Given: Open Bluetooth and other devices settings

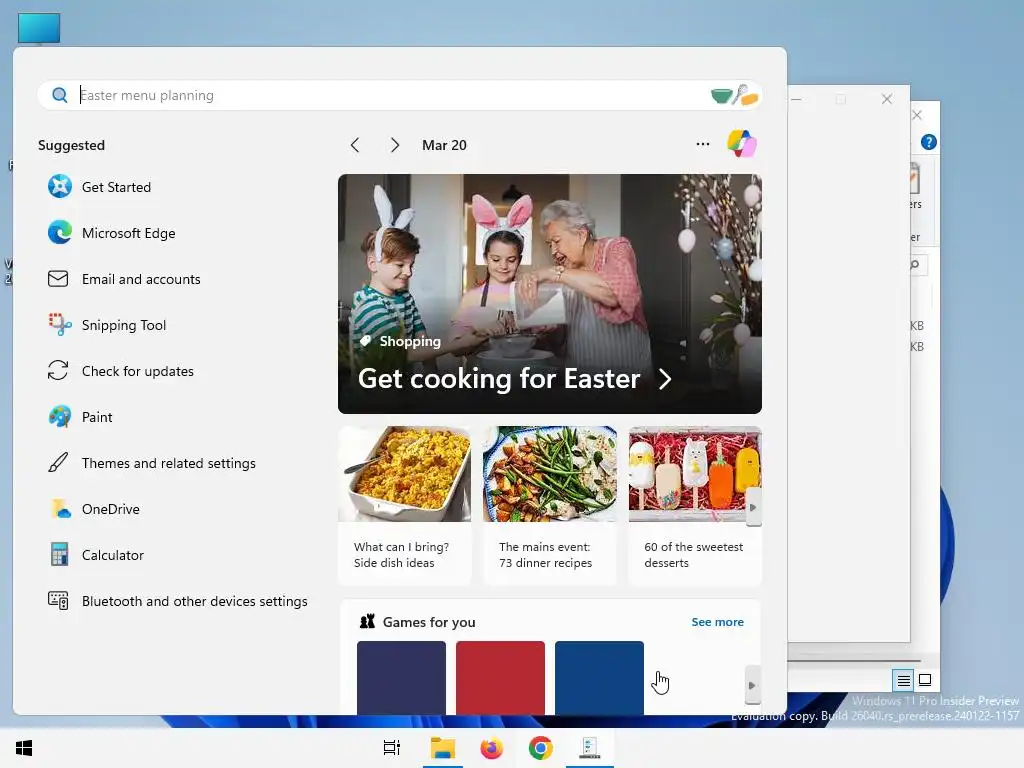Looking at the screenshot, I should (x=194, y=601).
